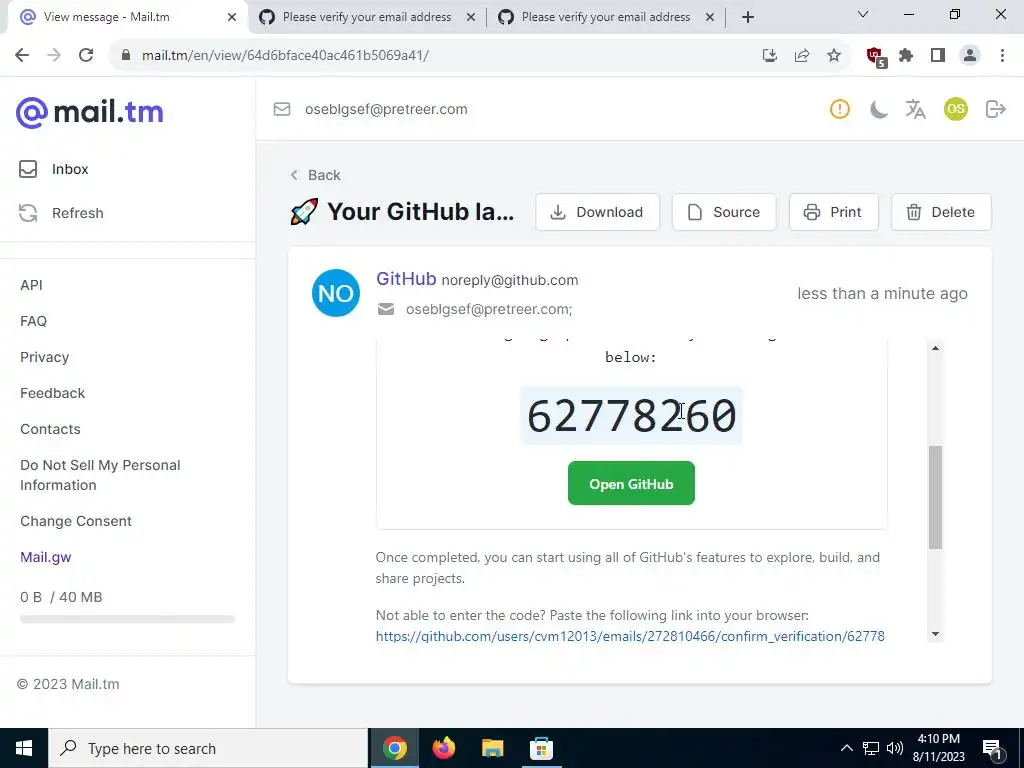The height and width of the screenshot is (768, 1024).
Task: Click the NO sender avatar
Action: coord(336,293)
